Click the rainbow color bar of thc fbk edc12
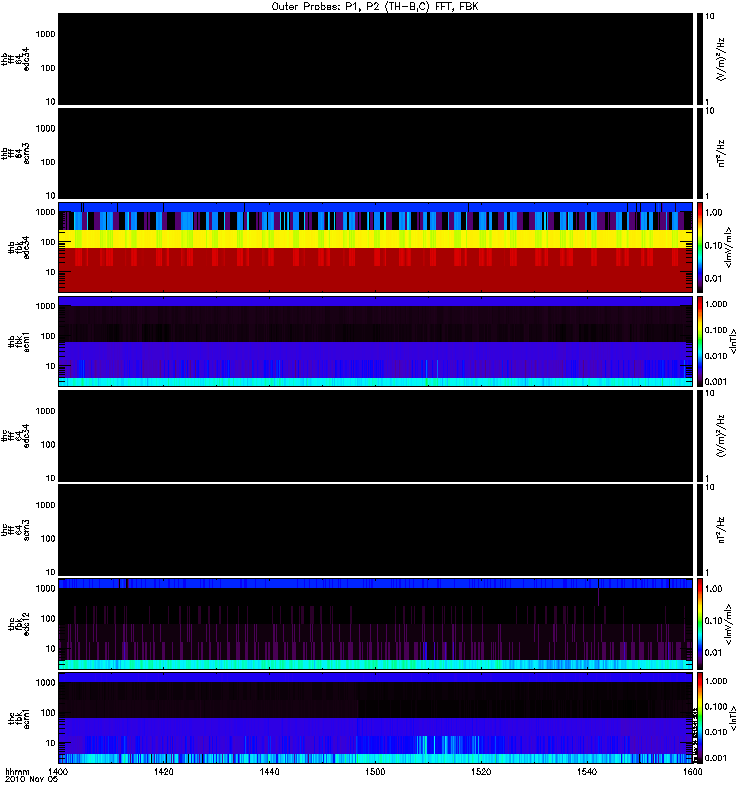The image size is (750, 800). tap(700, 623)
